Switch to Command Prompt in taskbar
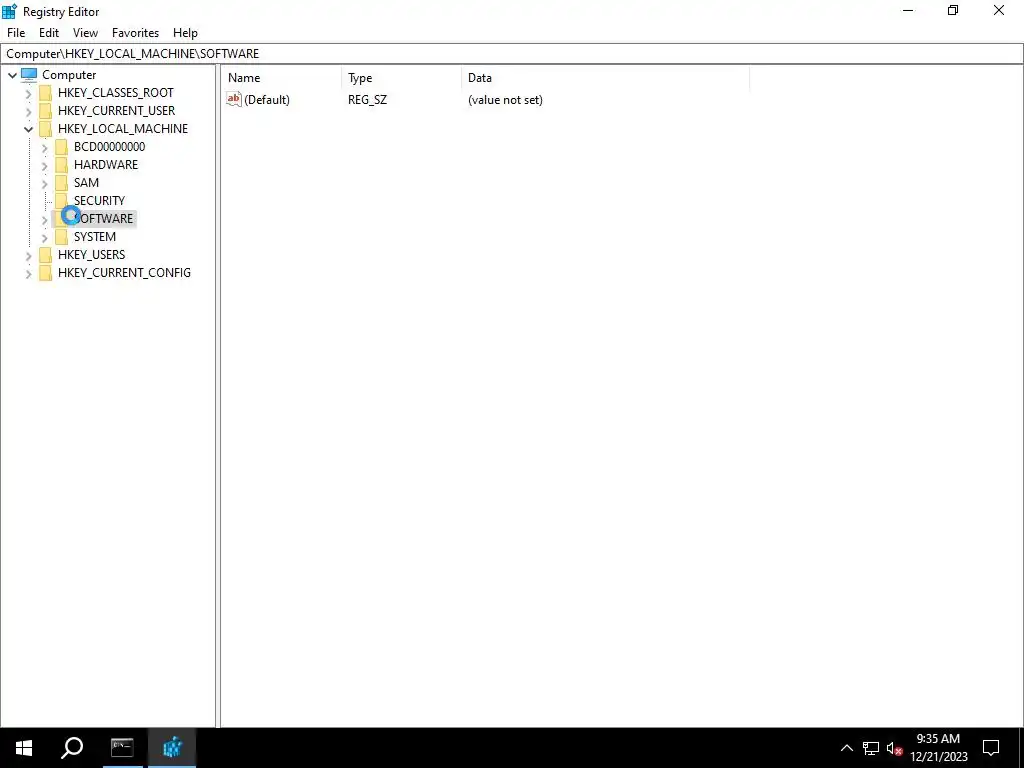Viewport: 1024px width, 768px height. click(x=122, y=748)
